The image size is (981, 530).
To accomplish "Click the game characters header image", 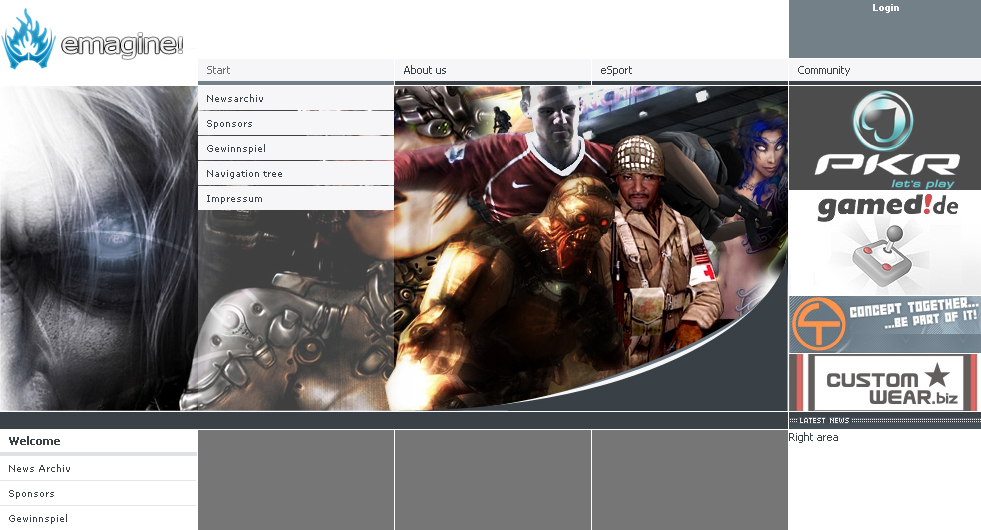I will (x=591, y=248).
